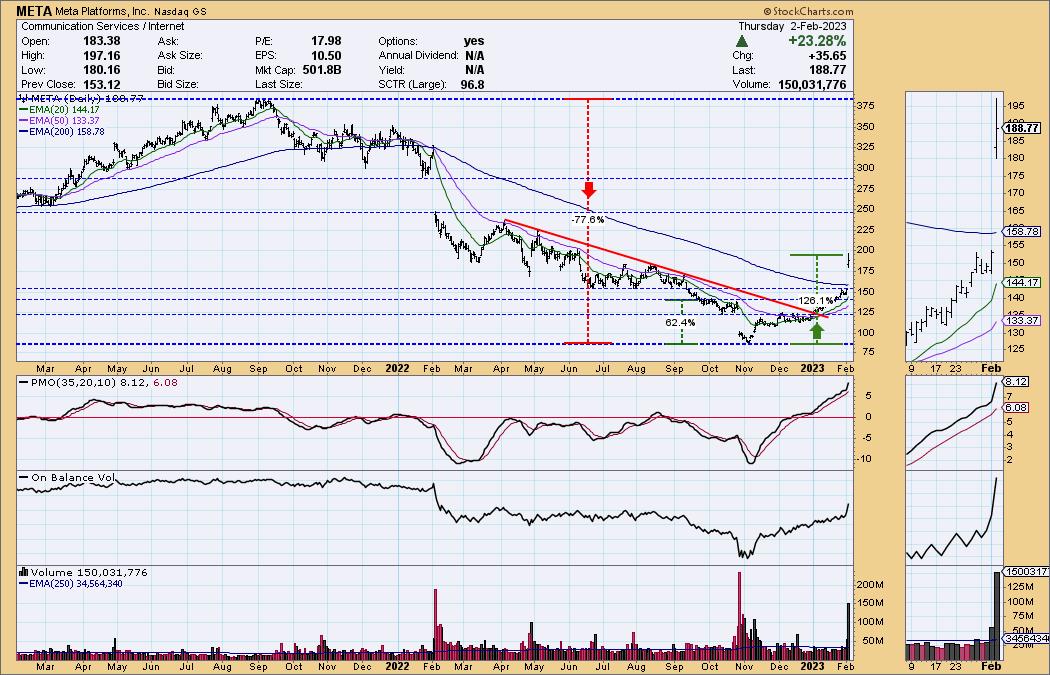Select the Meta Platforms, Inc. company name
The width and height of the screenshot is (1050, 675).
click(102, 12)
